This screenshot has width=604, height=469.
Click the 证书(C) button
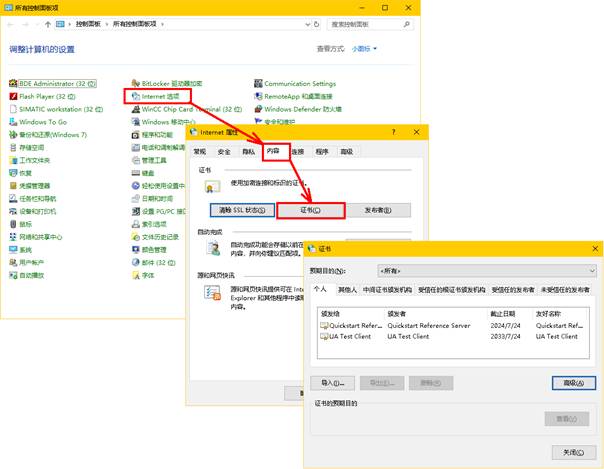click(310, 210)
